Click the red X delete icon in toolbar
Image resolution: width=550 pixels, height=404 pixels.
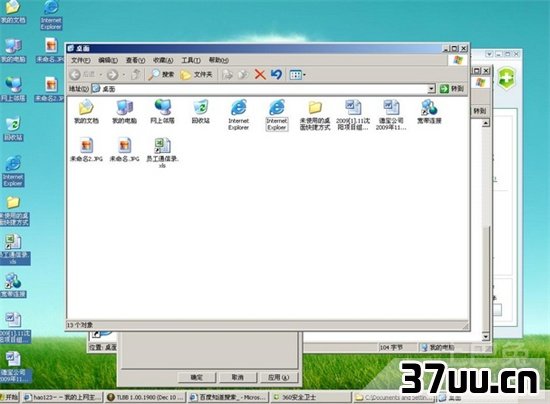260,74
